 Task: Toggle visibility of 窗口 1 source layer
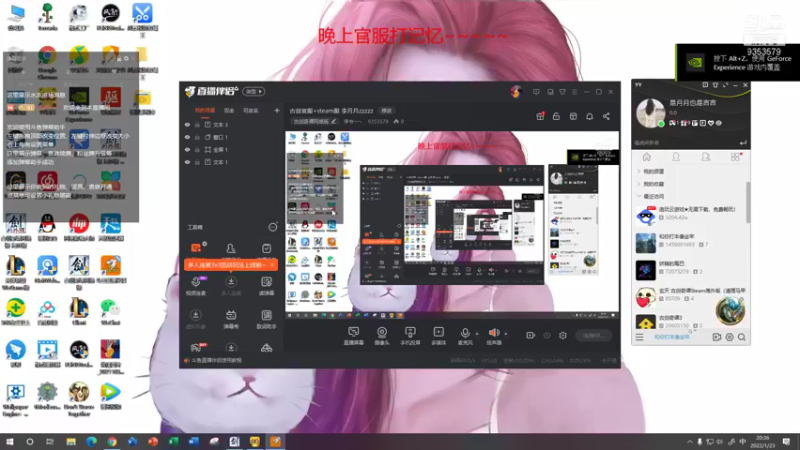187,137
